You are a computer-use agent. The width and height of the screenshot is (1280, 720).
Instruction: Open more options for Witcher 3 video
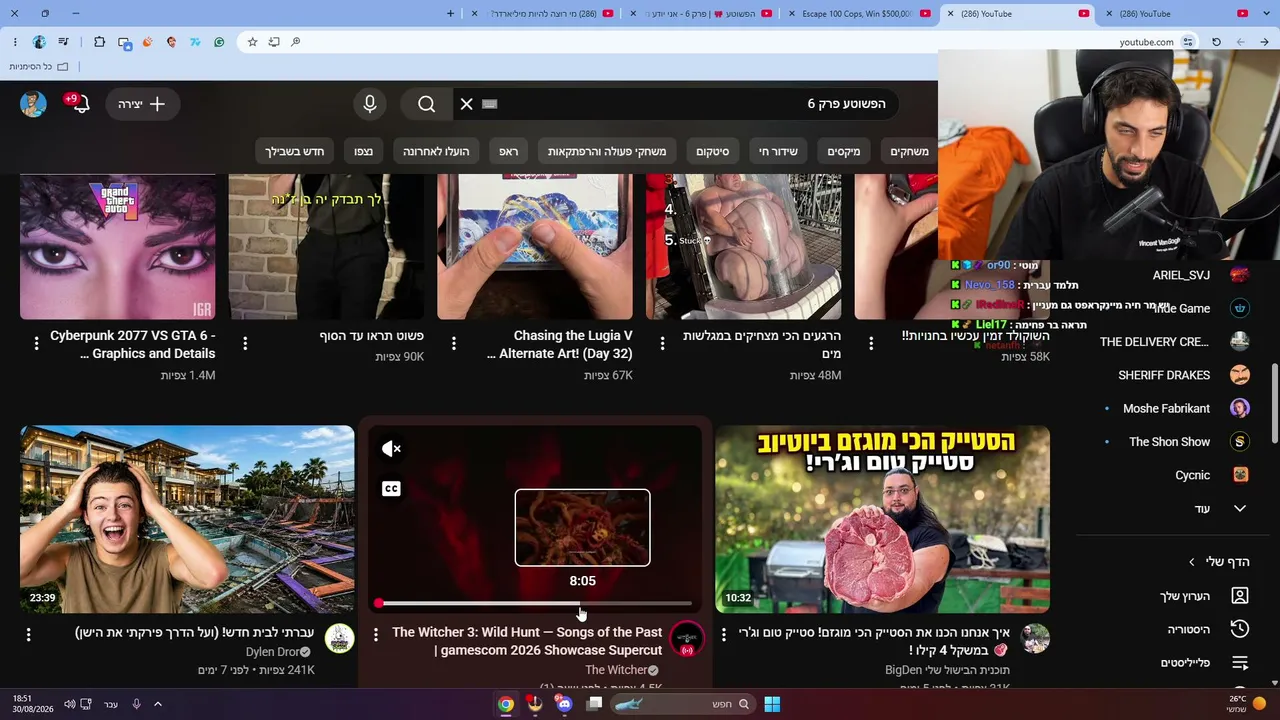[x=376, y=634]
